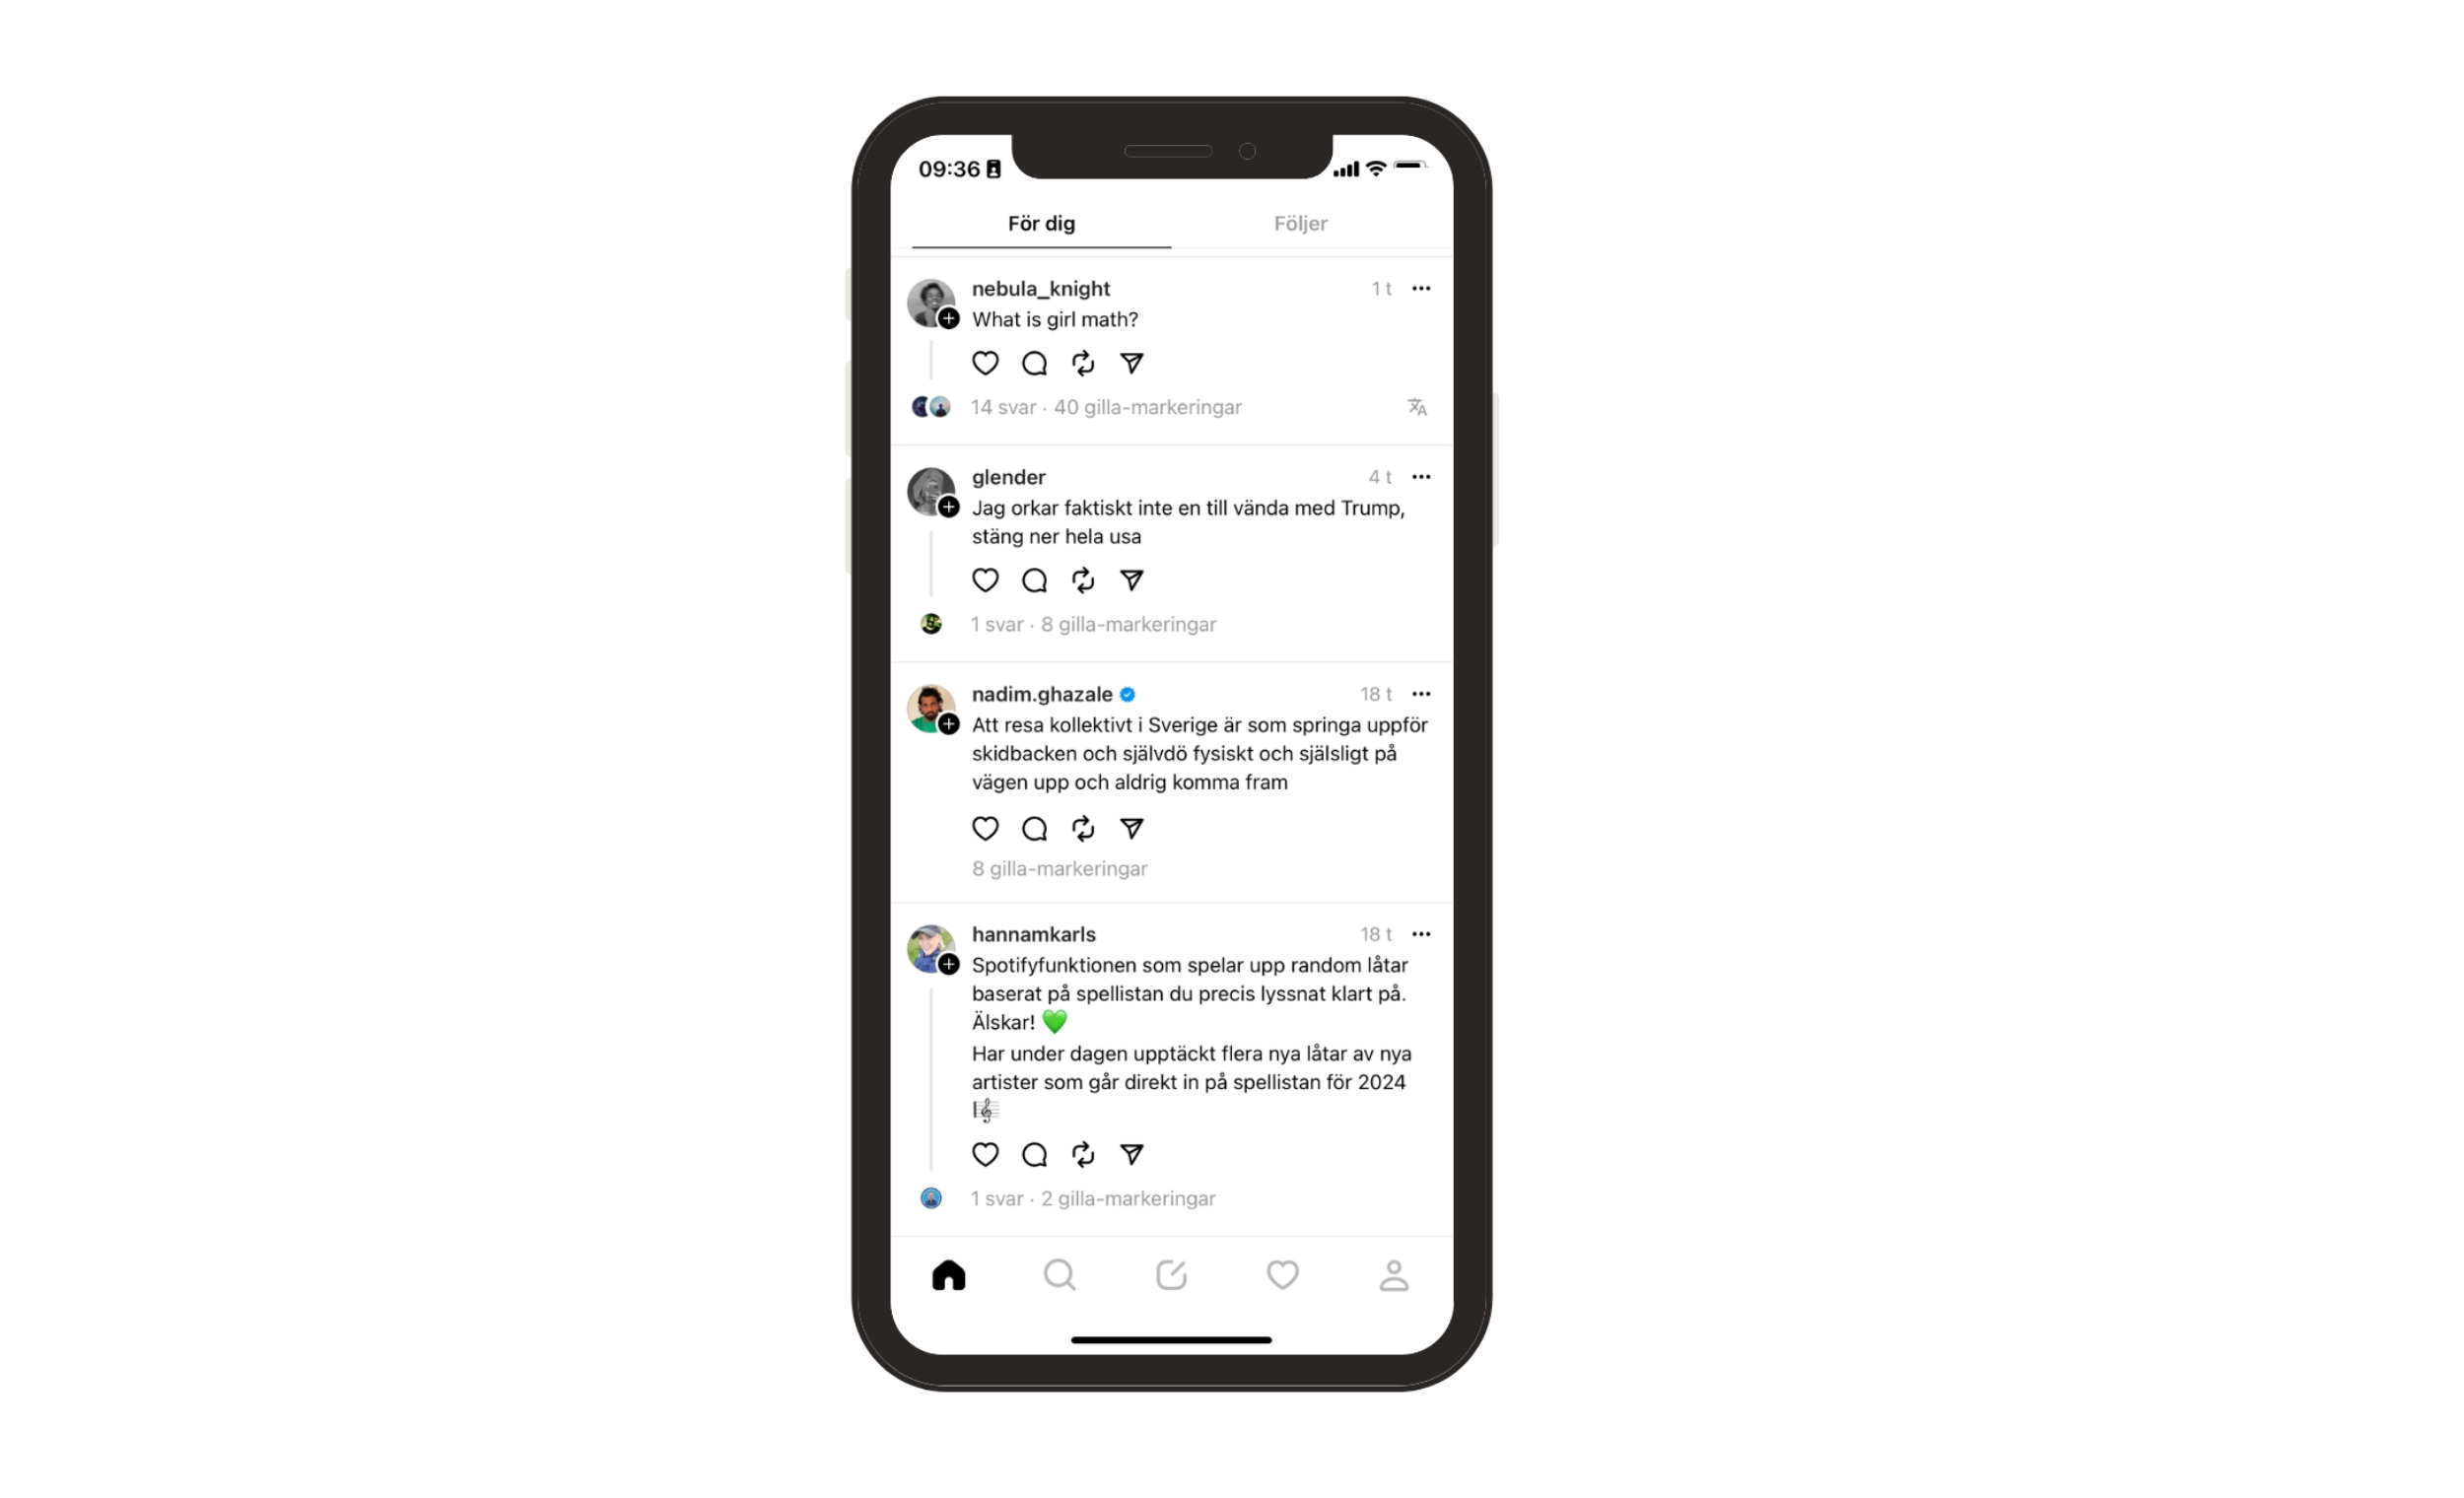Repost glender's Trump-related post
Image resolution: width=2464 pixels, height=1498 pixels.
pos(1082,580)
